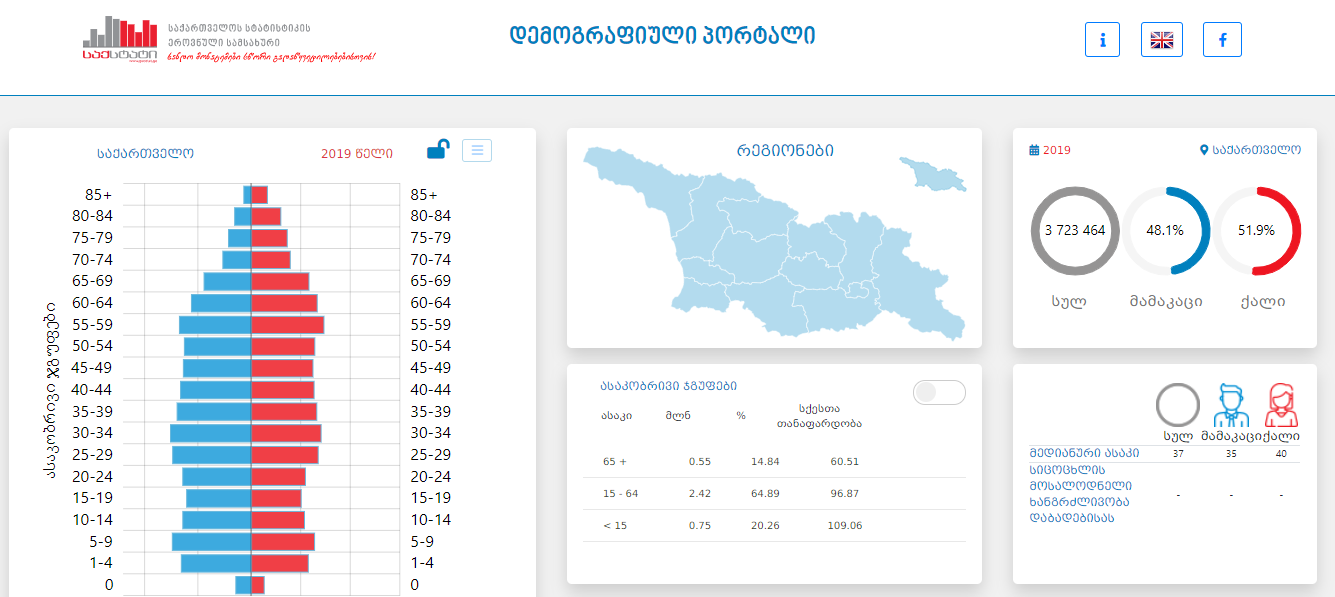Select the male figure icon
This screenshot has height=597, width=1335.
pos(1231,406)
